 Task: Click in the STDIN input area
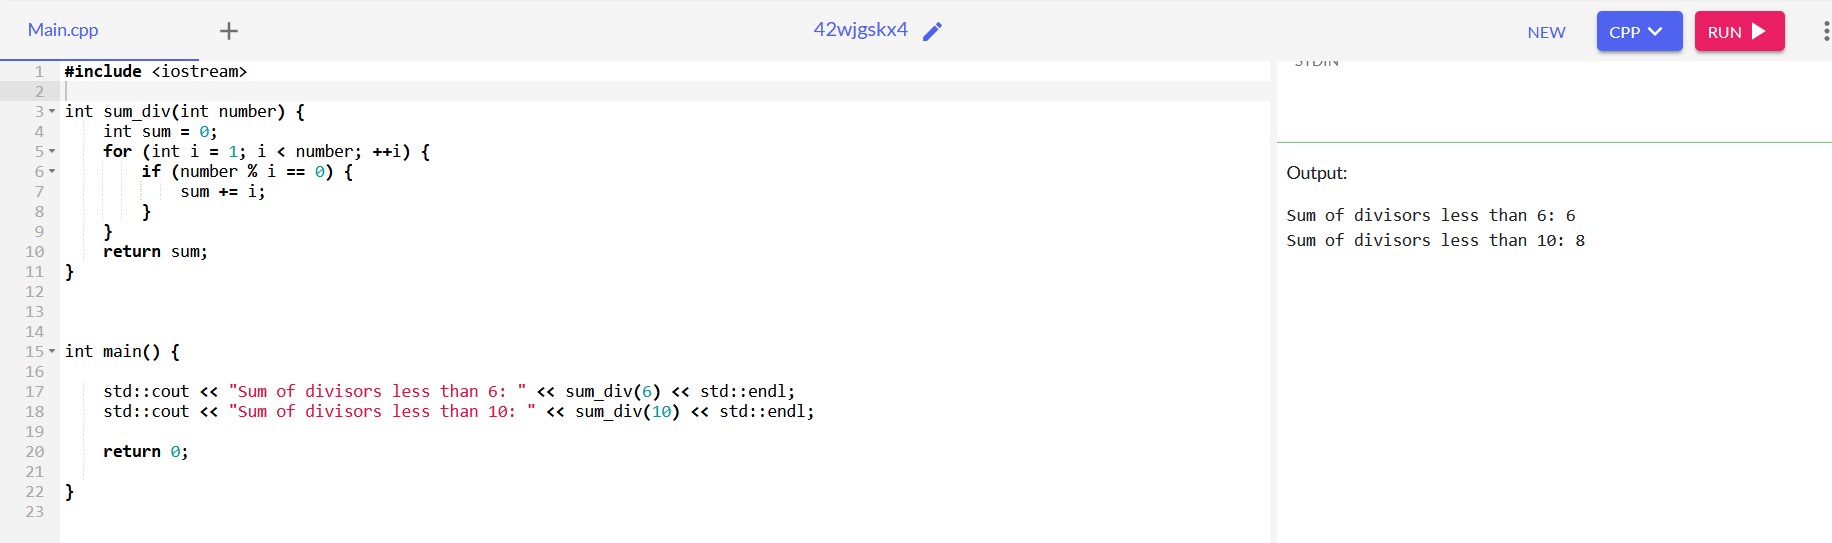coord(1554,100)
